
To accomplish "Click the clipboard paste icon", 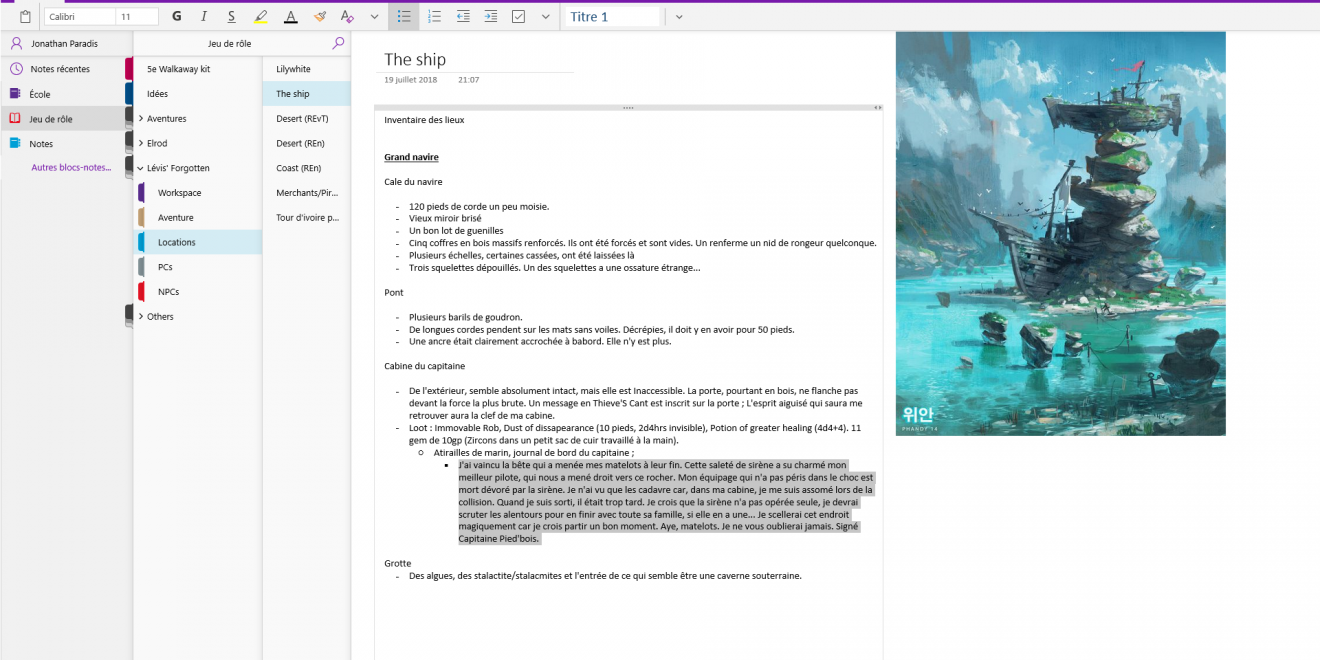I will tap(25, 17).
